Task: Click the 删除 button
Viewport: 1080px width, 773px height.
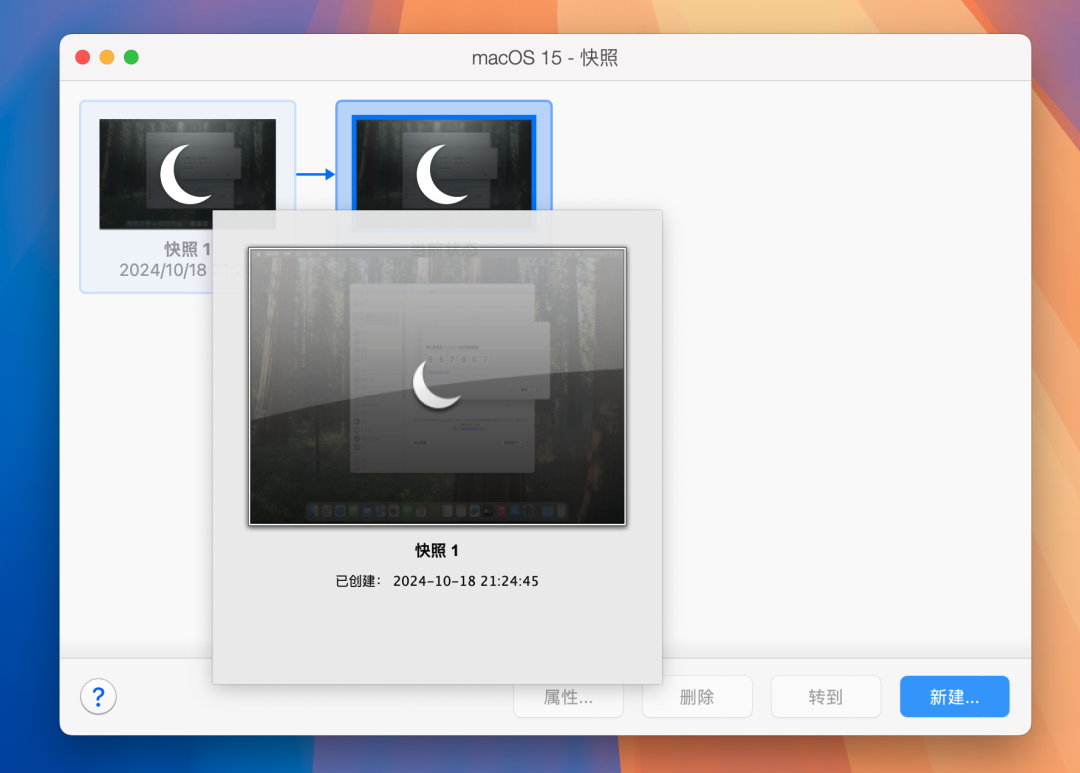Action: pos(696,697)
